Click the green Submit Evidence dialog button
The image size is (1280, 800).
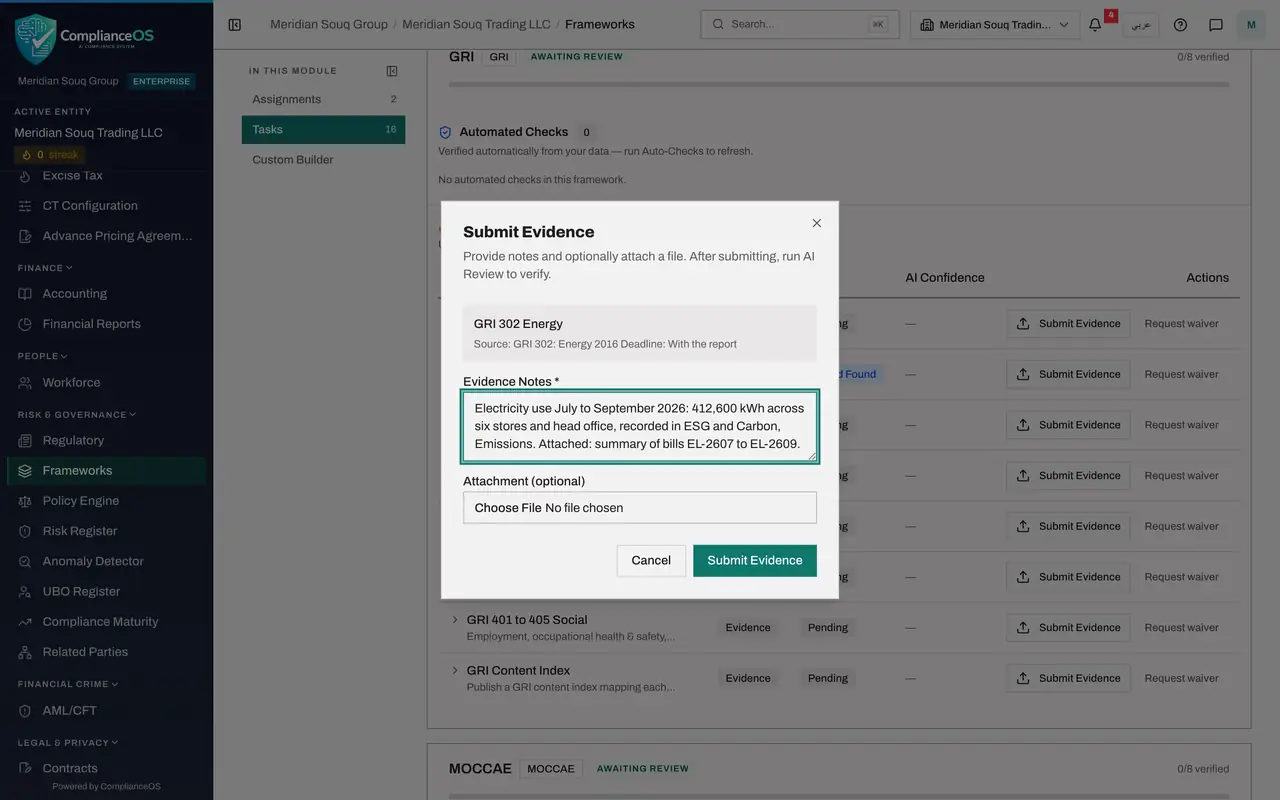pos(755,560)
